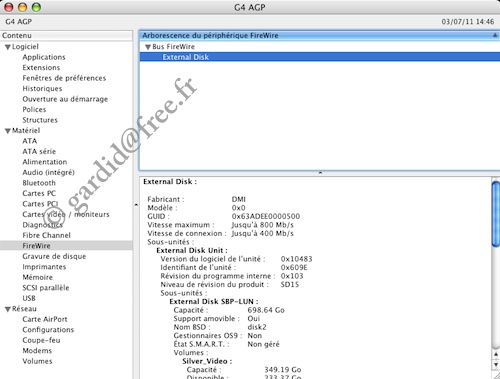Select Coupe-feu in the sidebar
Viewport: 500px width, 379px height.
tap(41, 340)
